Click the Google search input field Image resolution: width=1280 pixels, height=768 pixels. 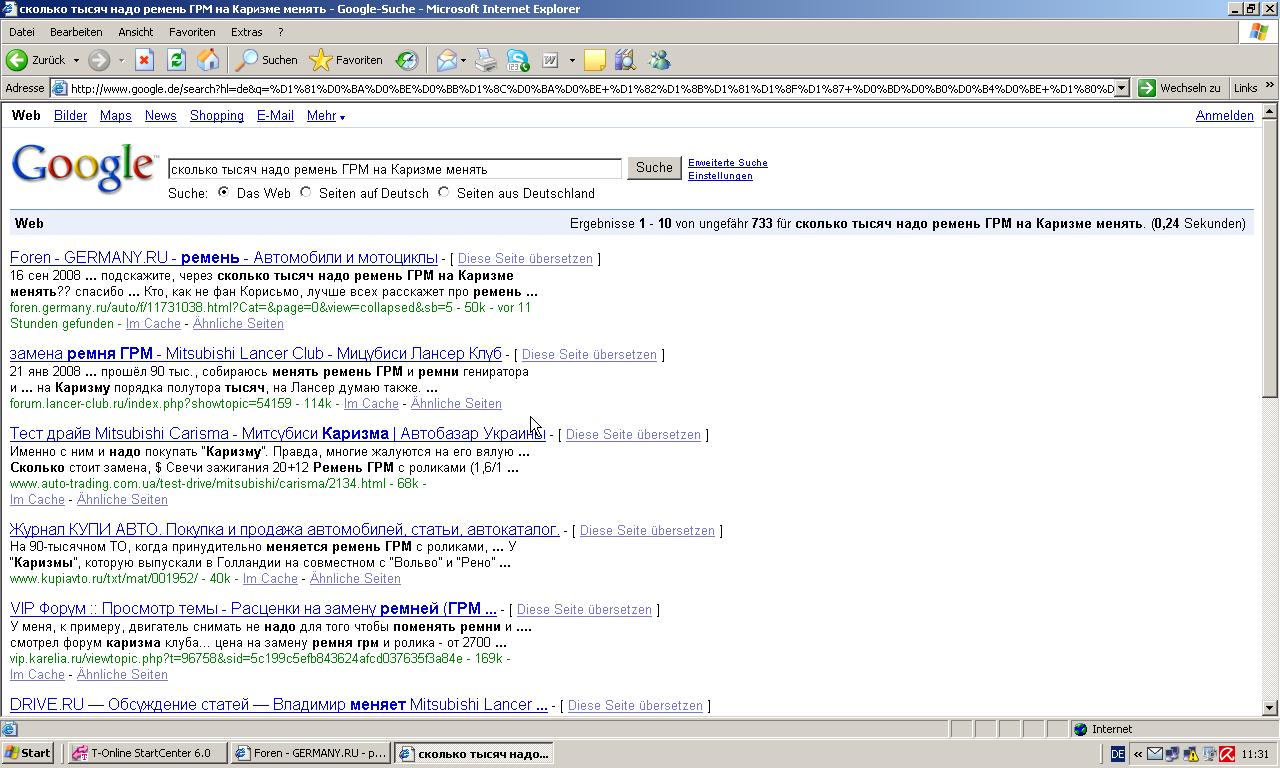395,169
